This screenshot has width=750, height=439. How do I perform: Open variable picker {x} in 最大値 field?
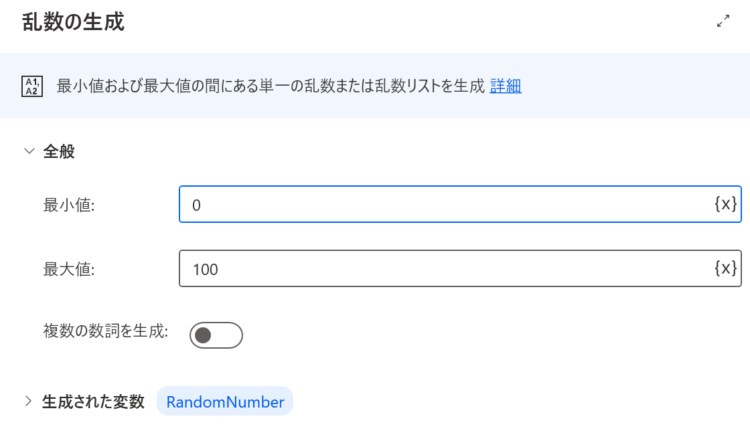pos(725,268)
